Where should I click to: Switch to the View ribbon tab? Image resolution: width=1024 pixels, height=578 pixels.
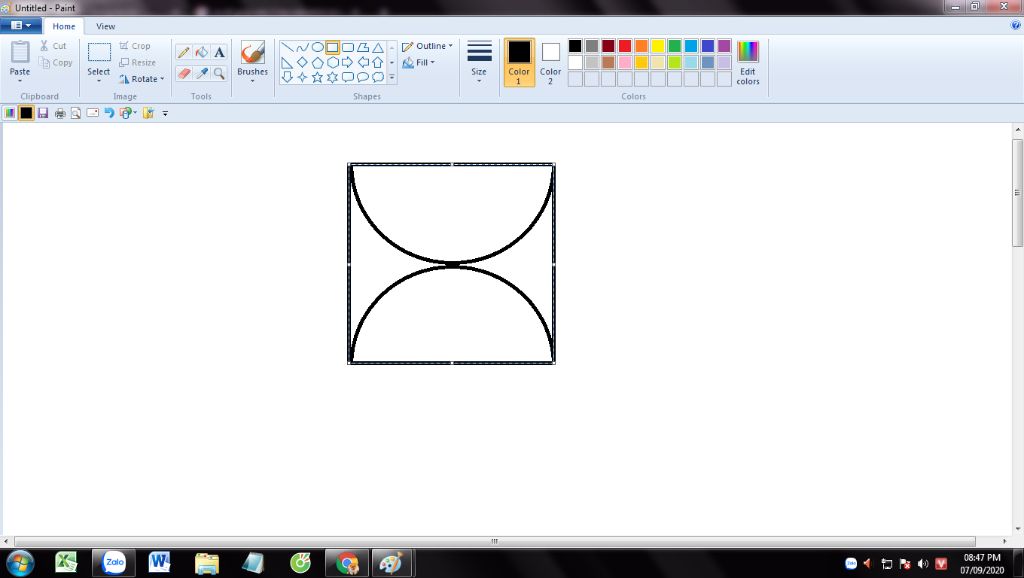pyautogui.click(x=105, y=26)
